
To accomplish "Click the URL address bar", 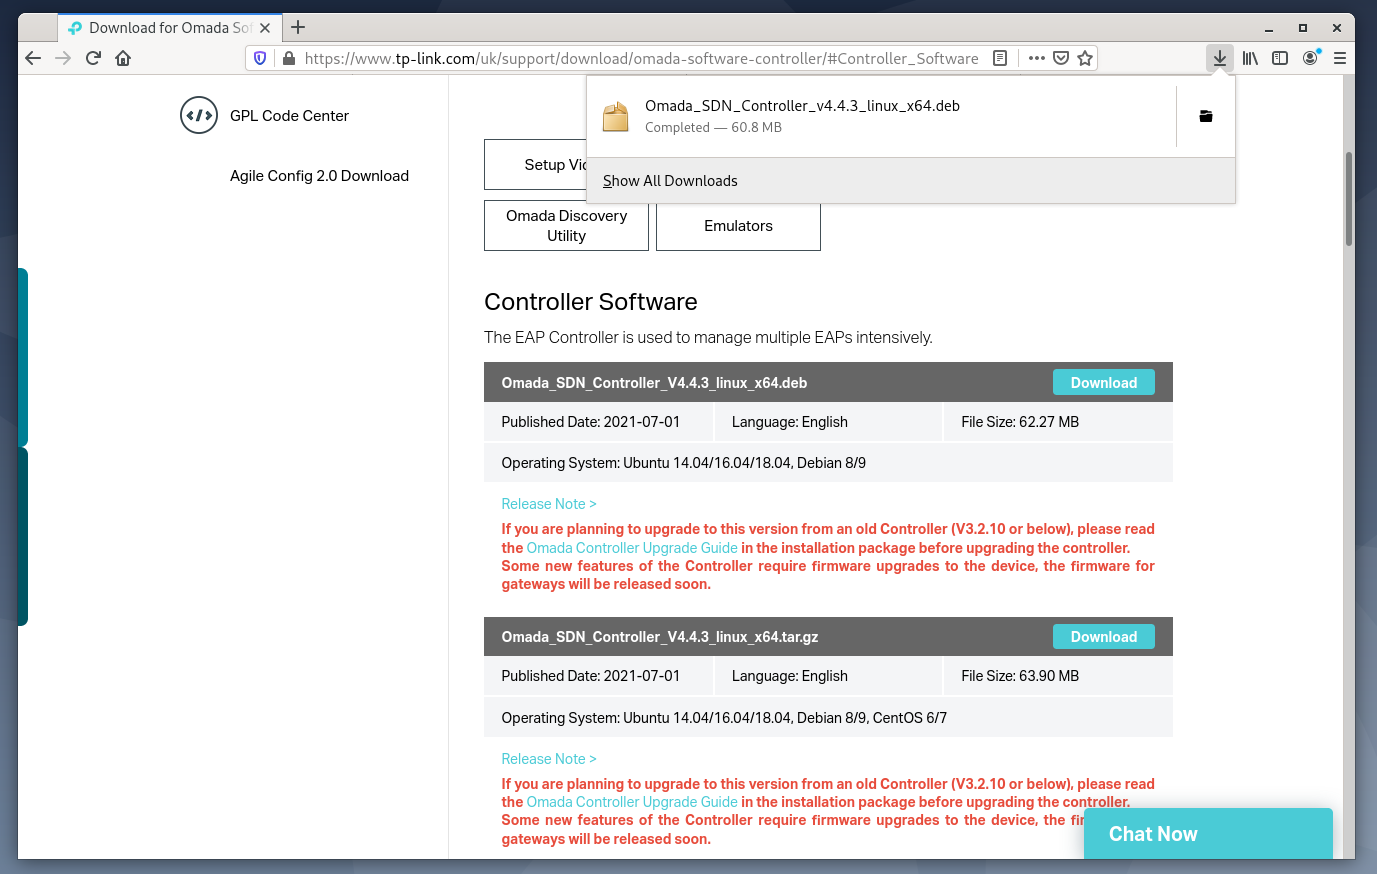I will [x=640, y=58].
